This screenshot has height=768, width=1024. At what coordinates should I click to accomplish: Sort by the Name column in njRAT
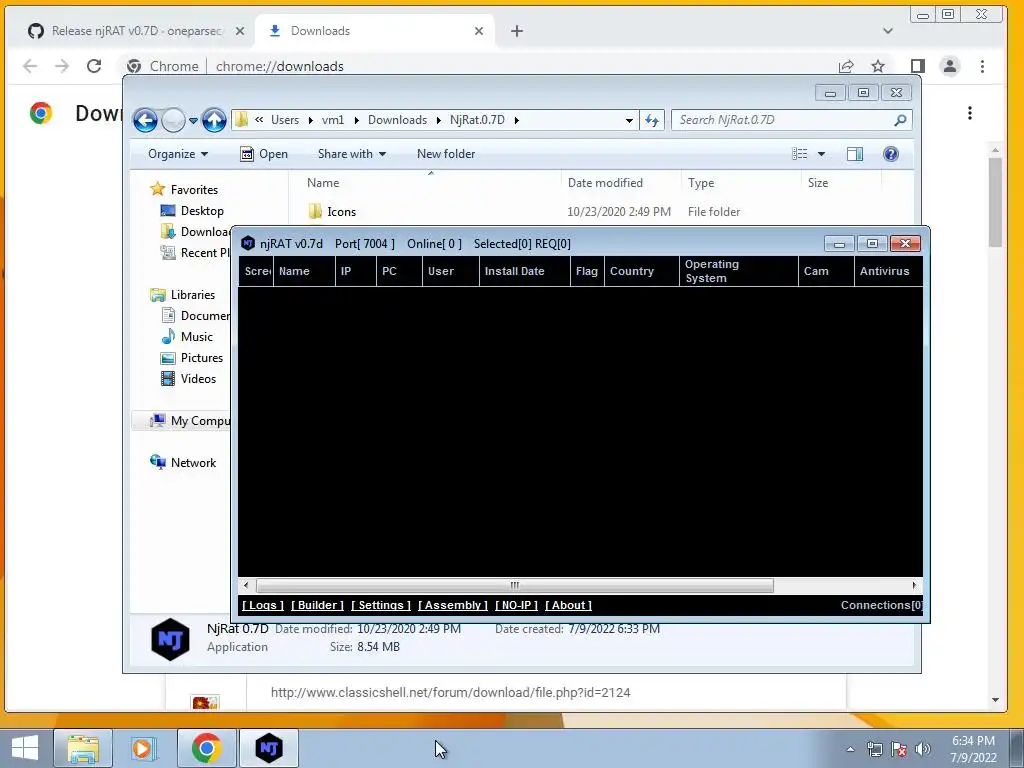304,271
